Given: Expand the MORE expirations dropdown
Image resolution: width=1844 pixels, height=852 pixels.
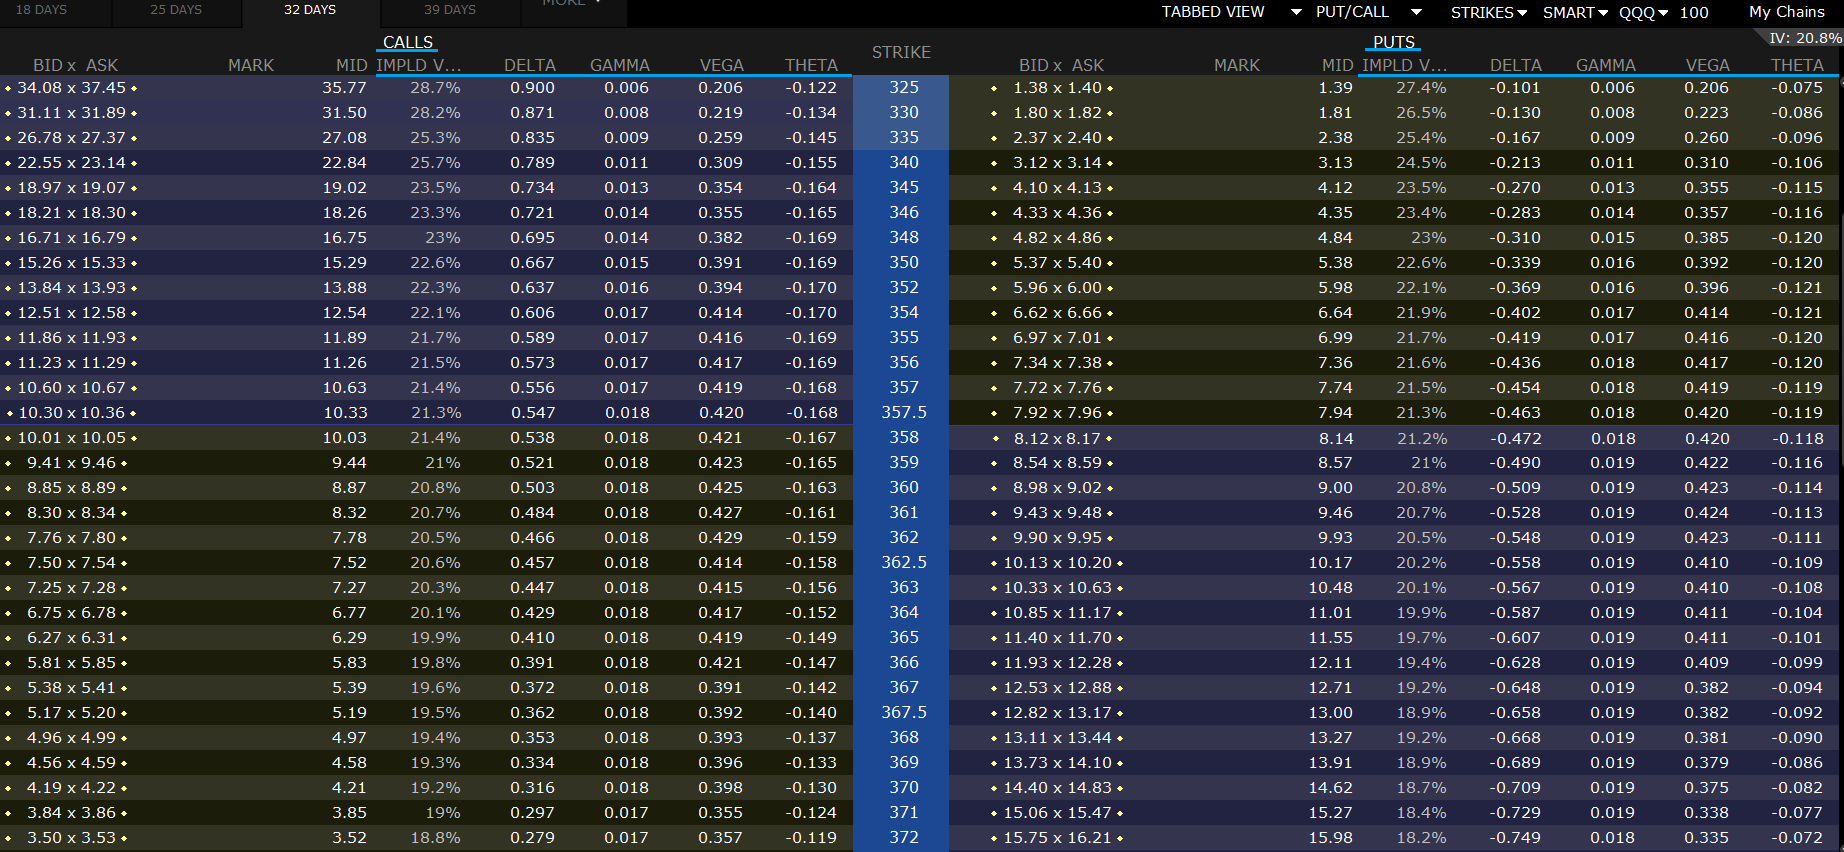Looking at the screenshot, I should click(572, 3).
